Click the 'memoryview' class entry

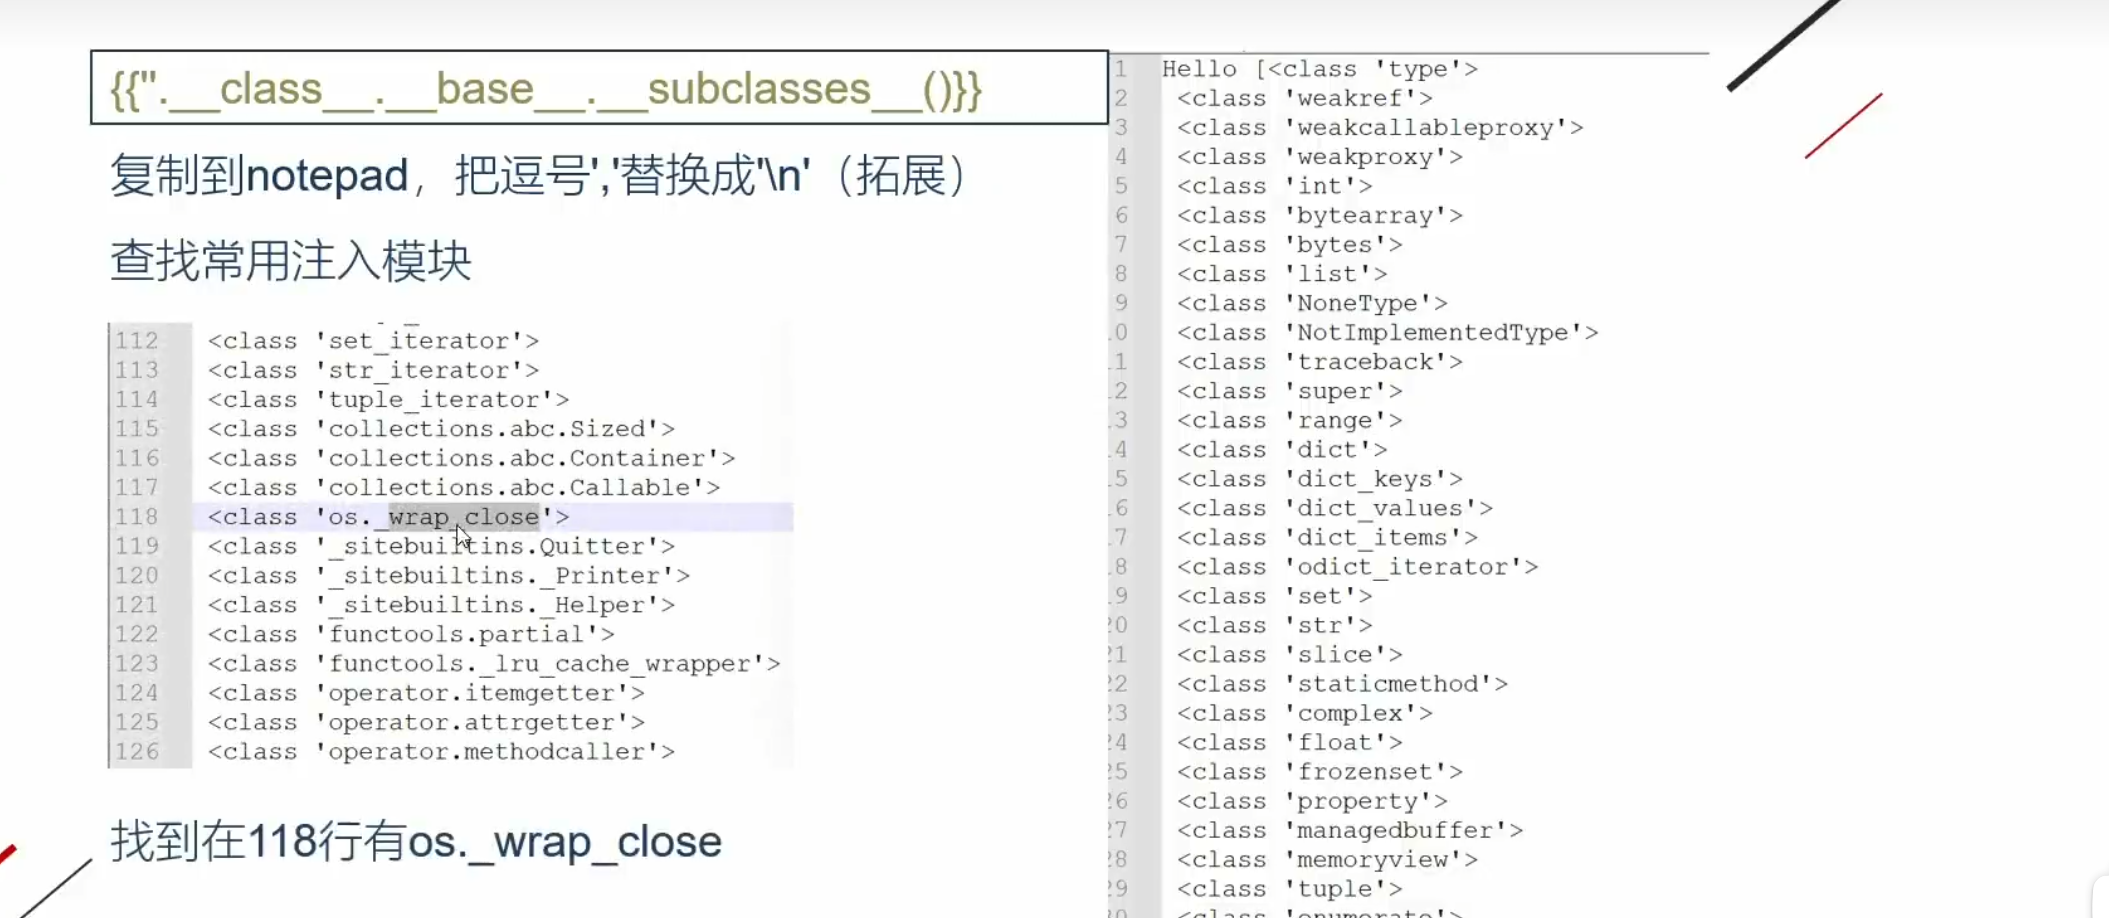coord(1327,860)
